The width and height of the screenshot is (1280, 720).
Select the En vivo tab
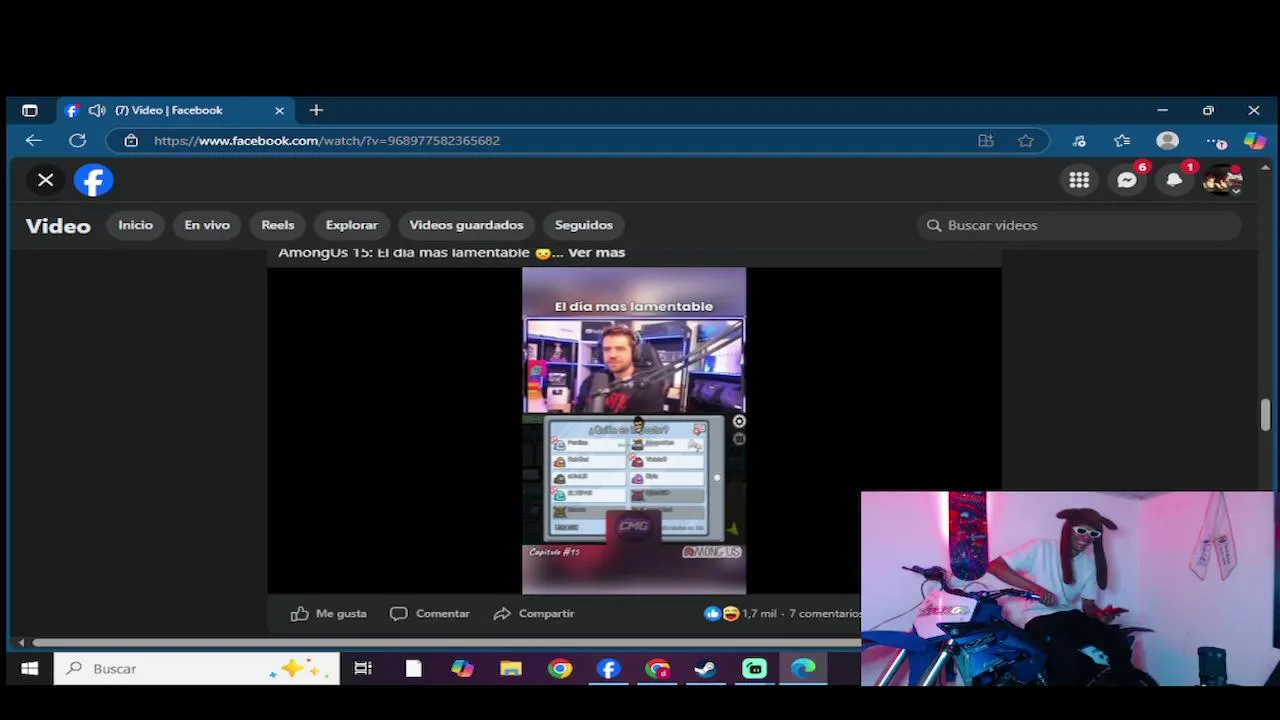coord(207,225)
